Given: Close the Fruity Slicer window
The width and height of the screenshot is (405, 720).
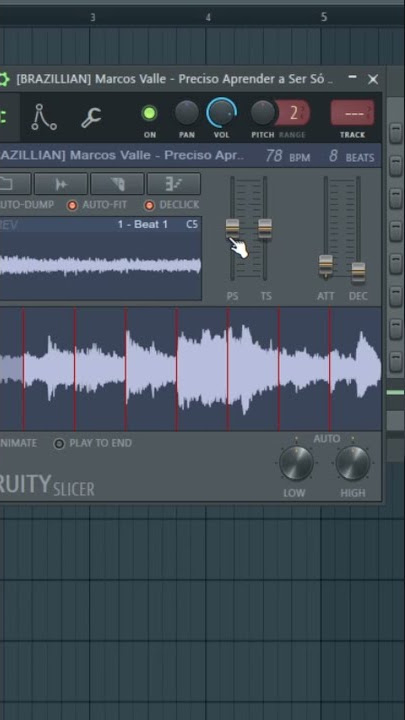Looking at the screenshot, I should (373, 79).
